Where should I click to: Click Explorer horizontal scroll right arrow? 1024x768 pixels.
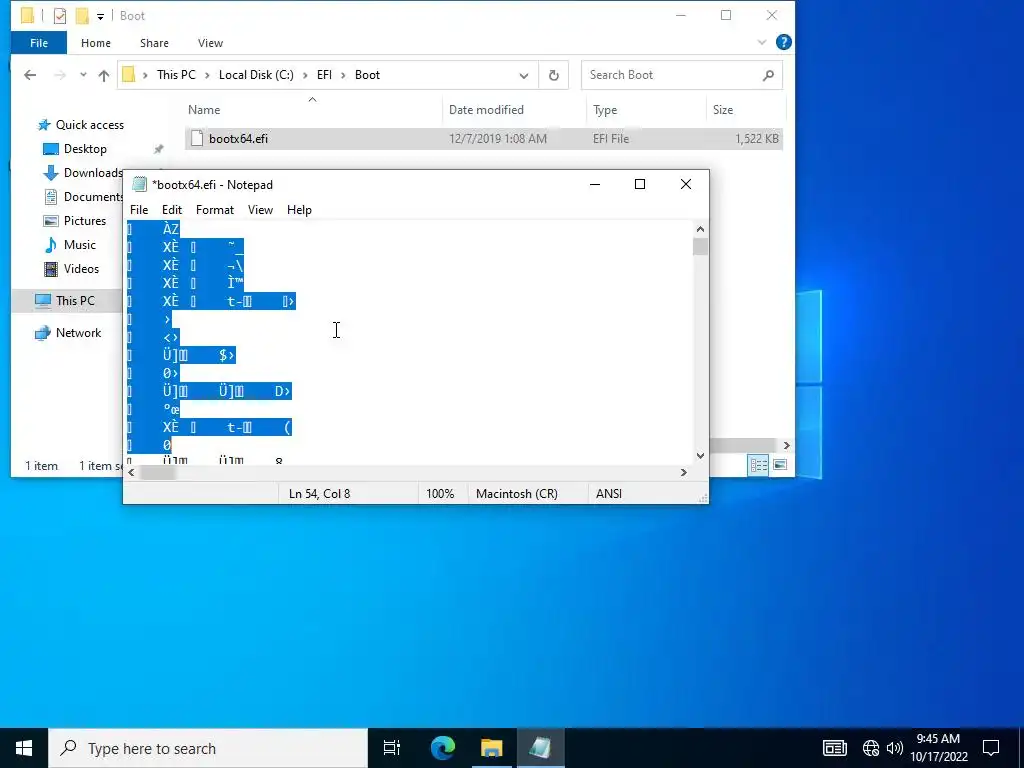786,445
